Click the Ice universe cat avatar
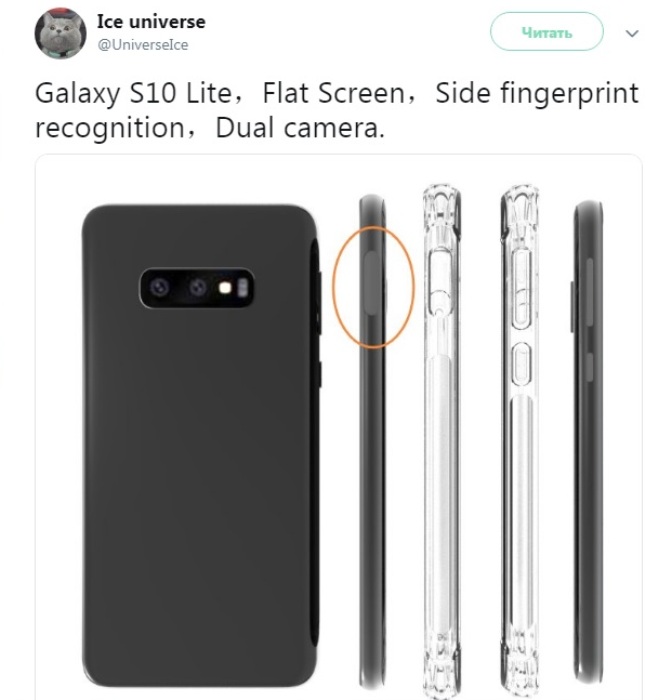Image resolution: width=671 pixels, height=700 pixels. click(x=60, y=33)
